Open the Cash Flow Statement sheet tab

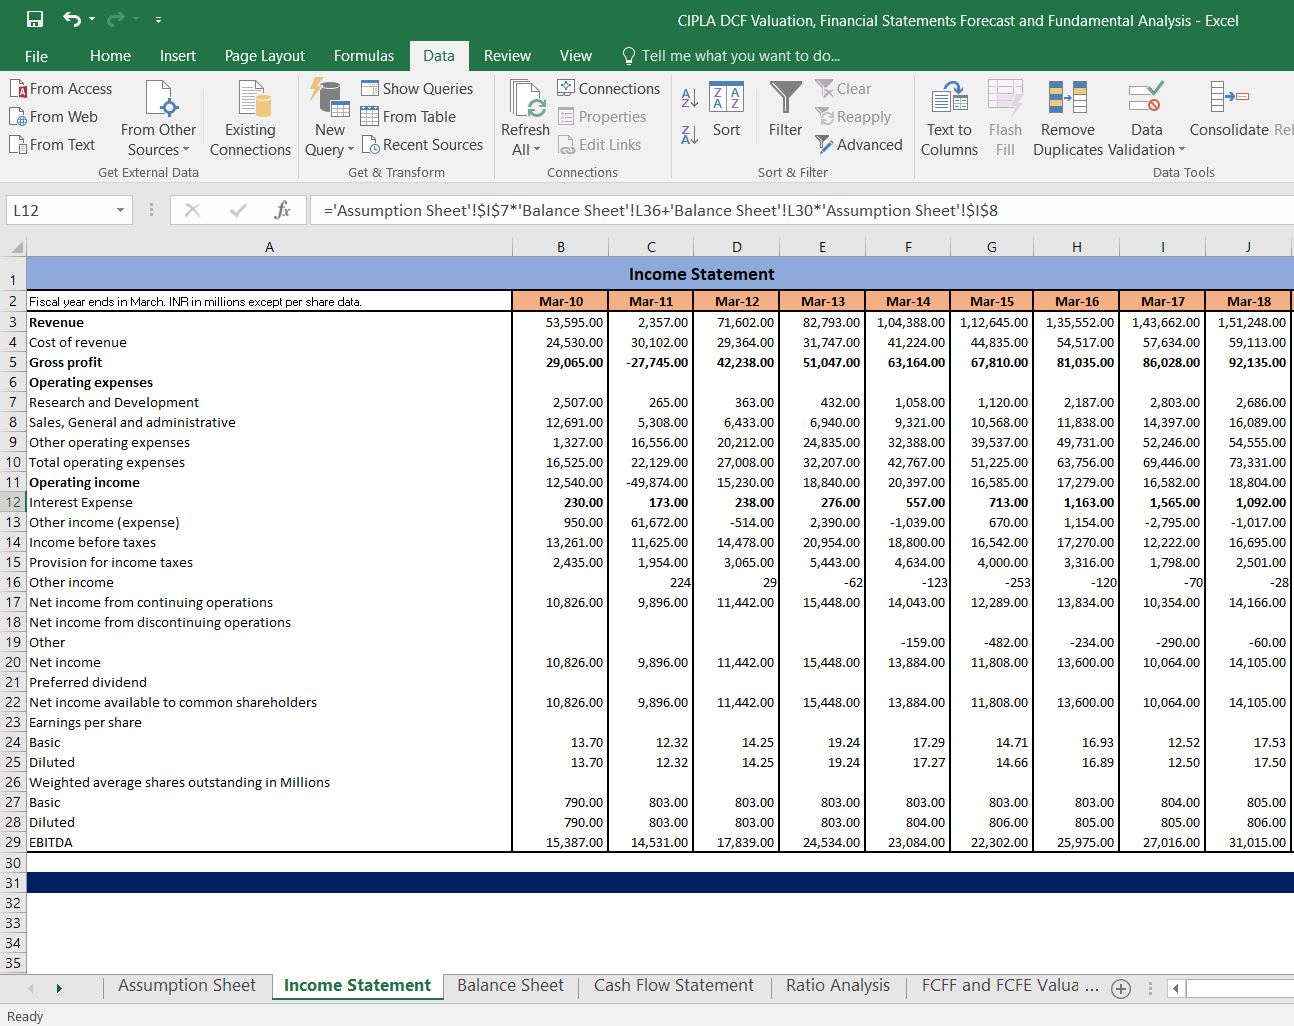674,985
